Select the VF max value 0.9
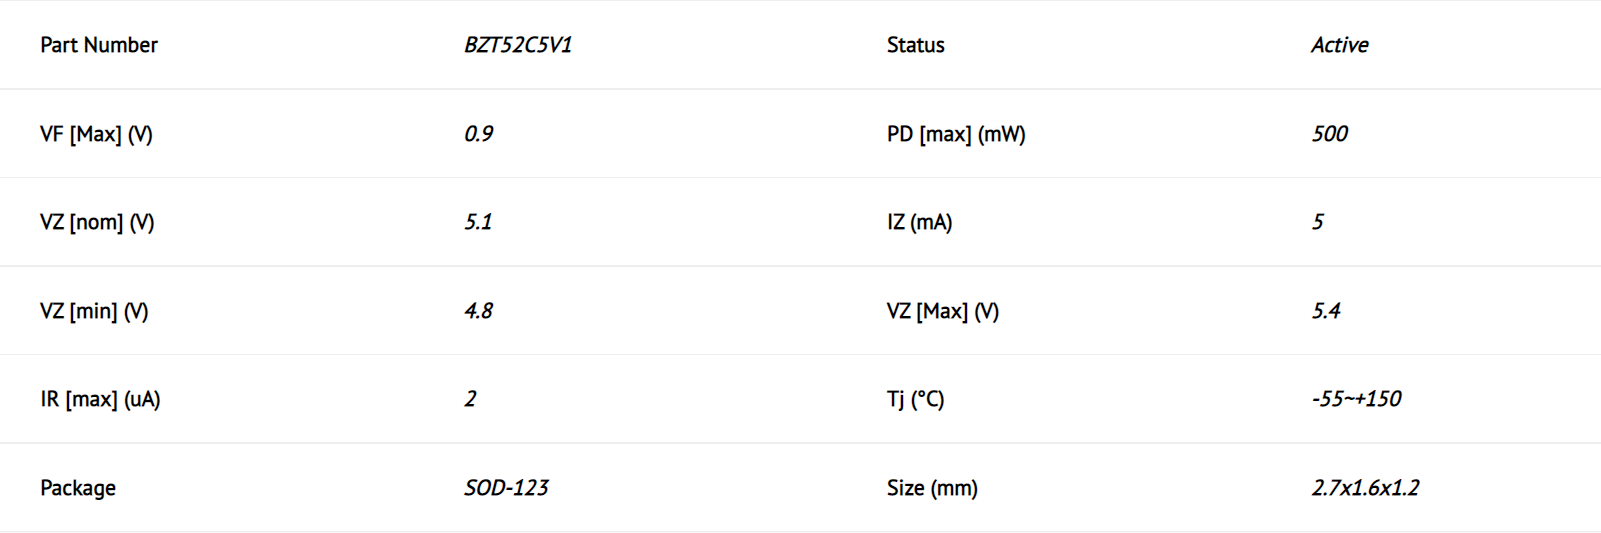This screenshot has width=1601, height=533. click(479, 134)
